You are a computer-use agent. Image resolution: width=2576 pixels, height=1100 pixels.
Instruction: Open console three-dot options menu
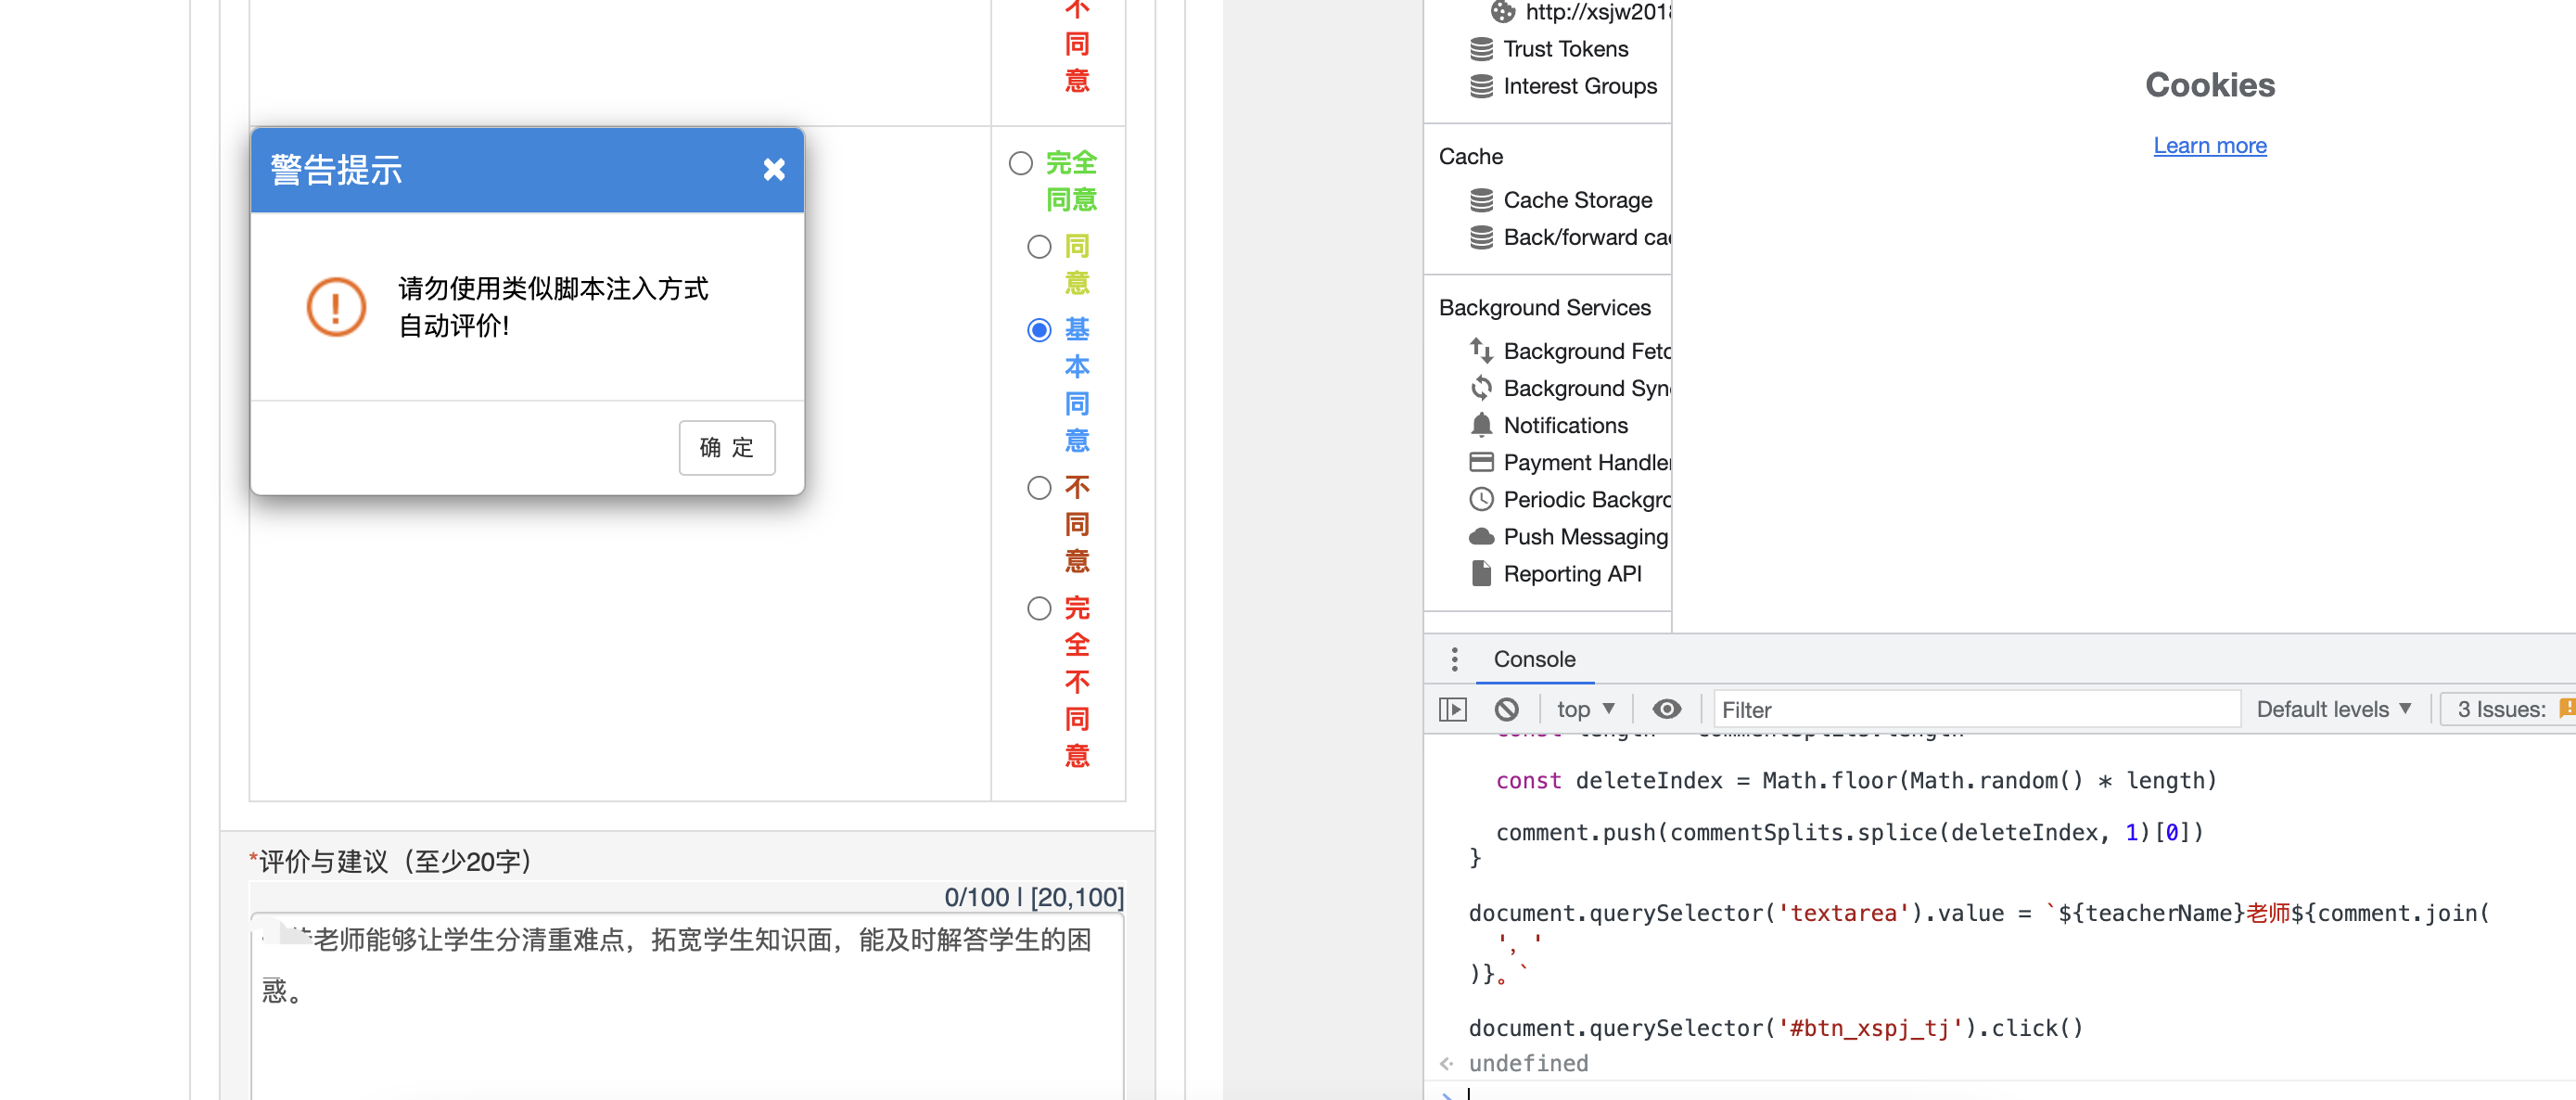tap(1454, 659)
